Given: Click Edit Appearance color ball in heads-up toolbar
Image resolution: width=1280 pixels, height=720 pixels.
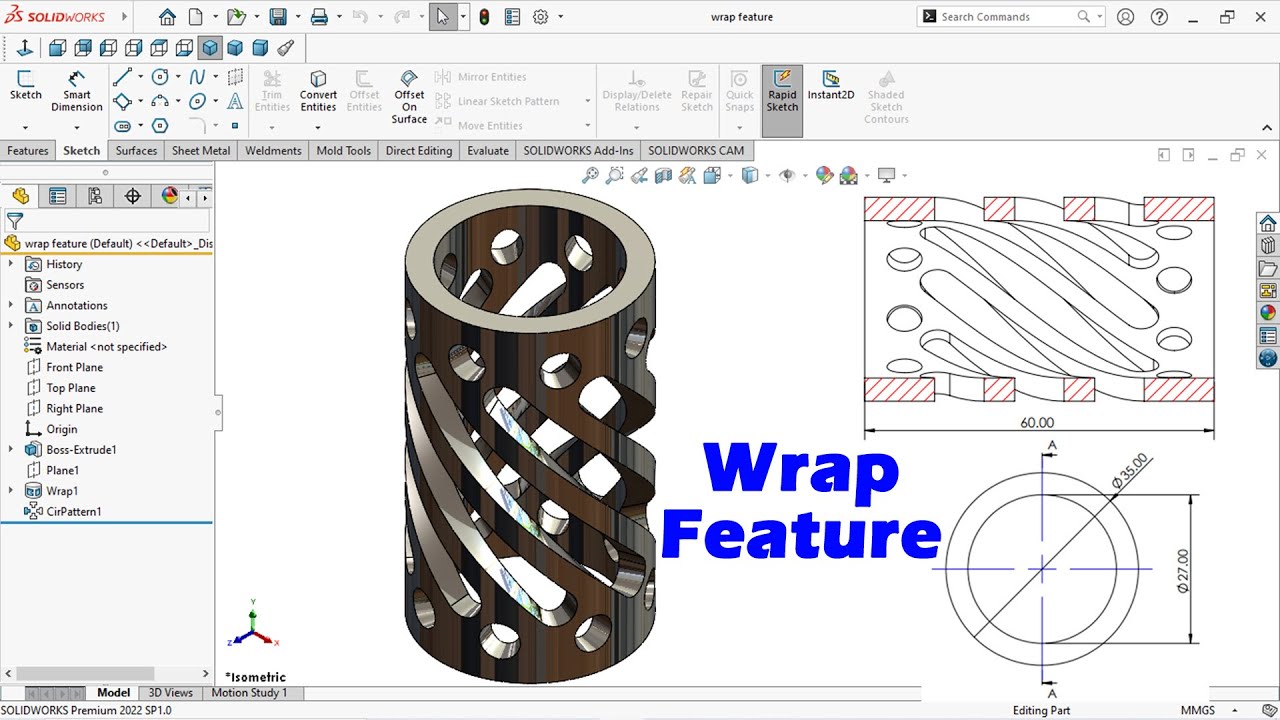Looking at the screenshot, I should [x=824, y=175].
